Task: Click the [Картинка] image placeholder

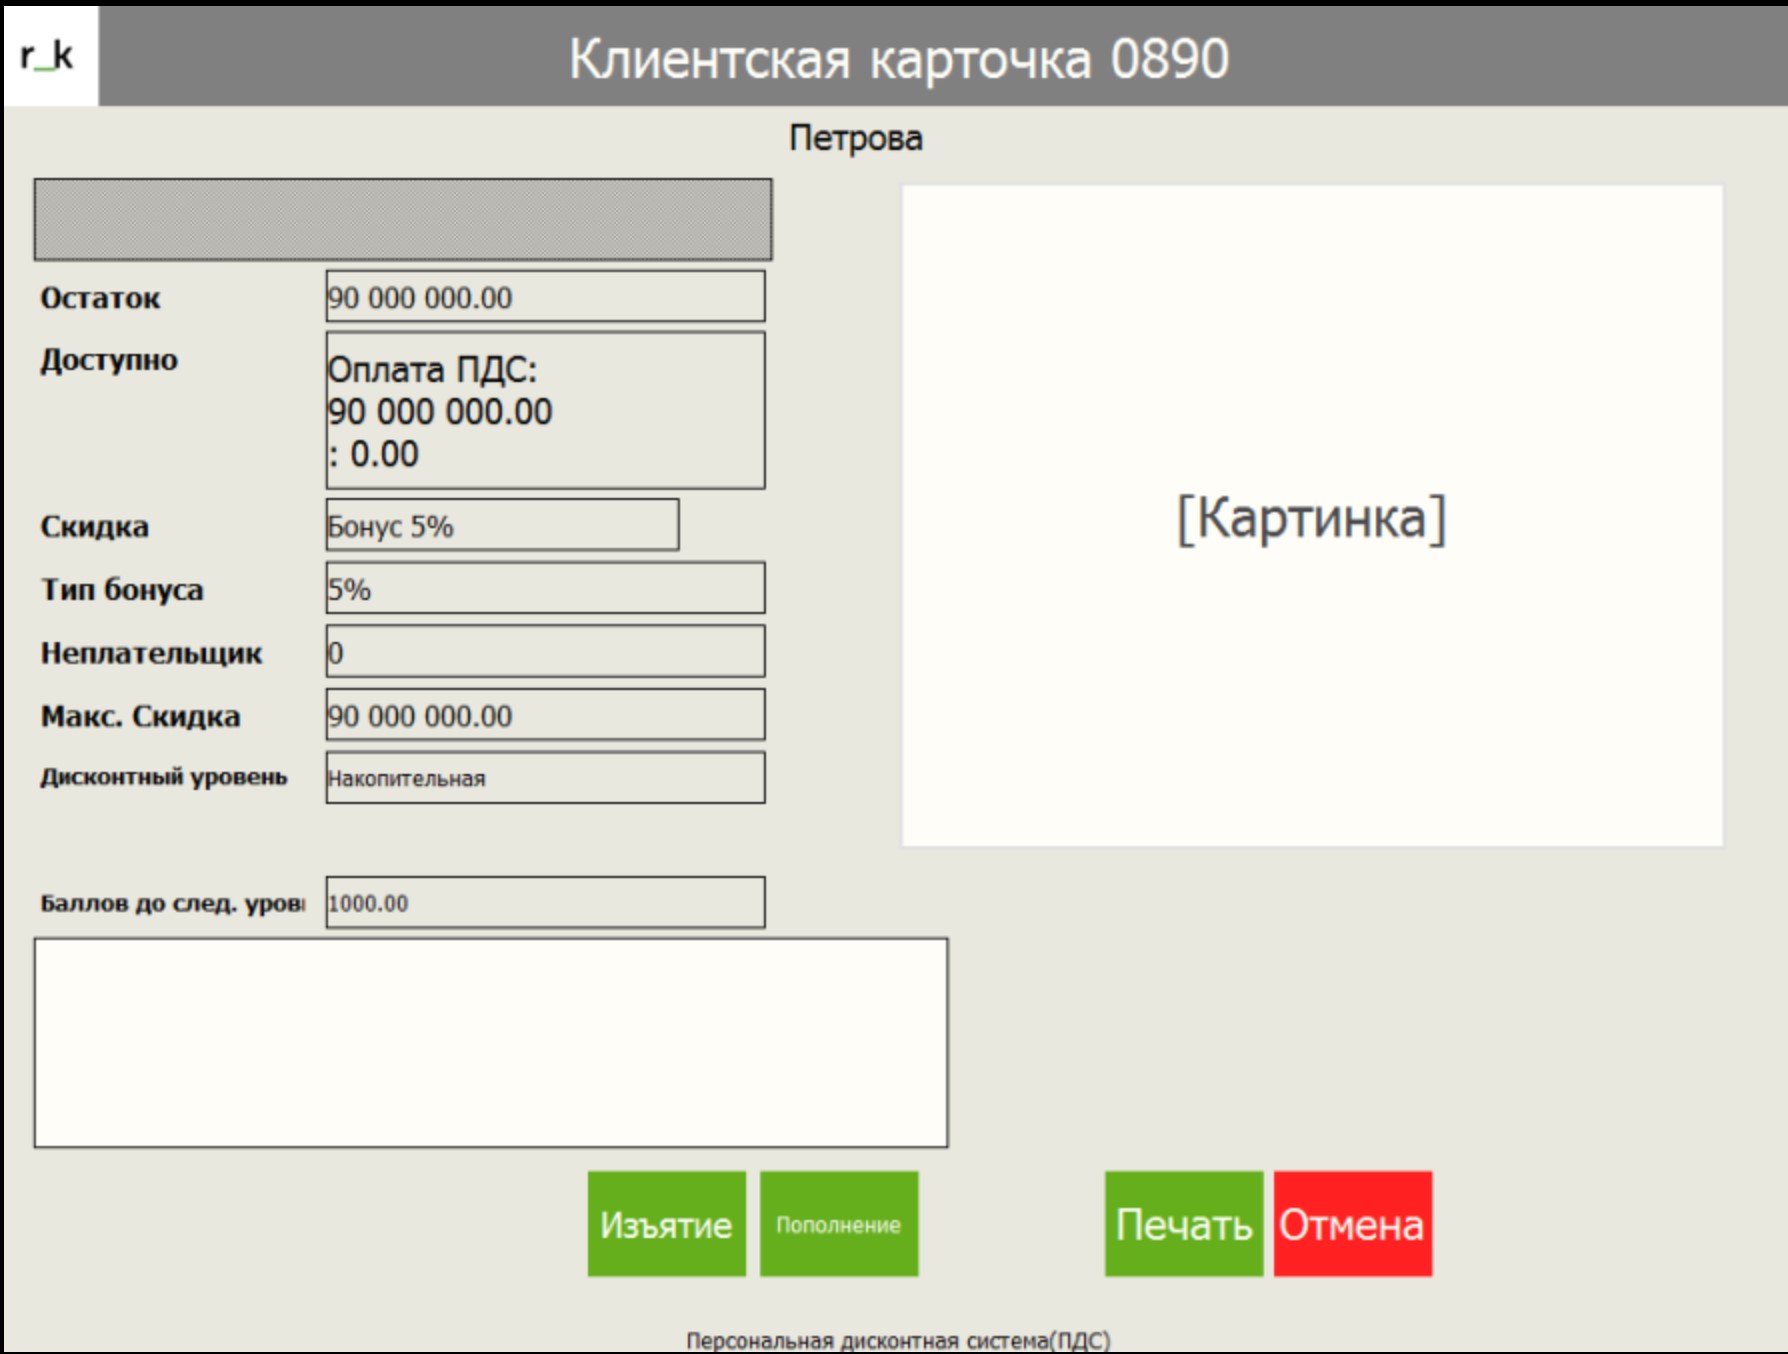Action: tap(1311, 516)
